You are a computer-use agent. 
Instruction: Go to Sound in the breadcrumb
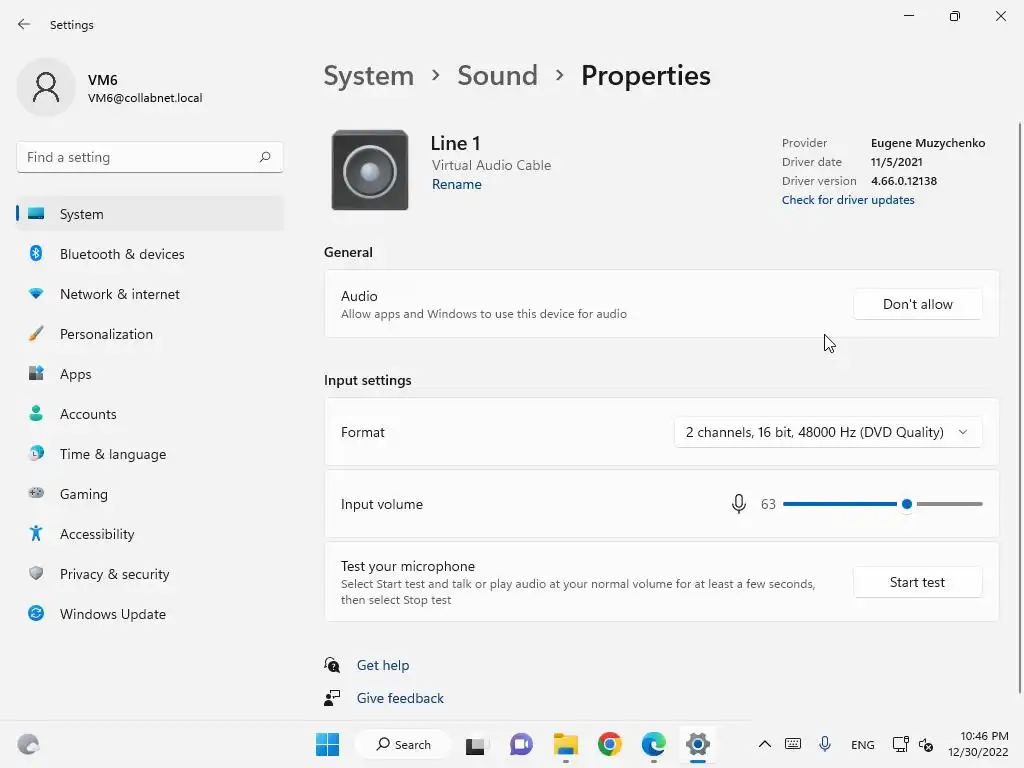pos(497,76)
